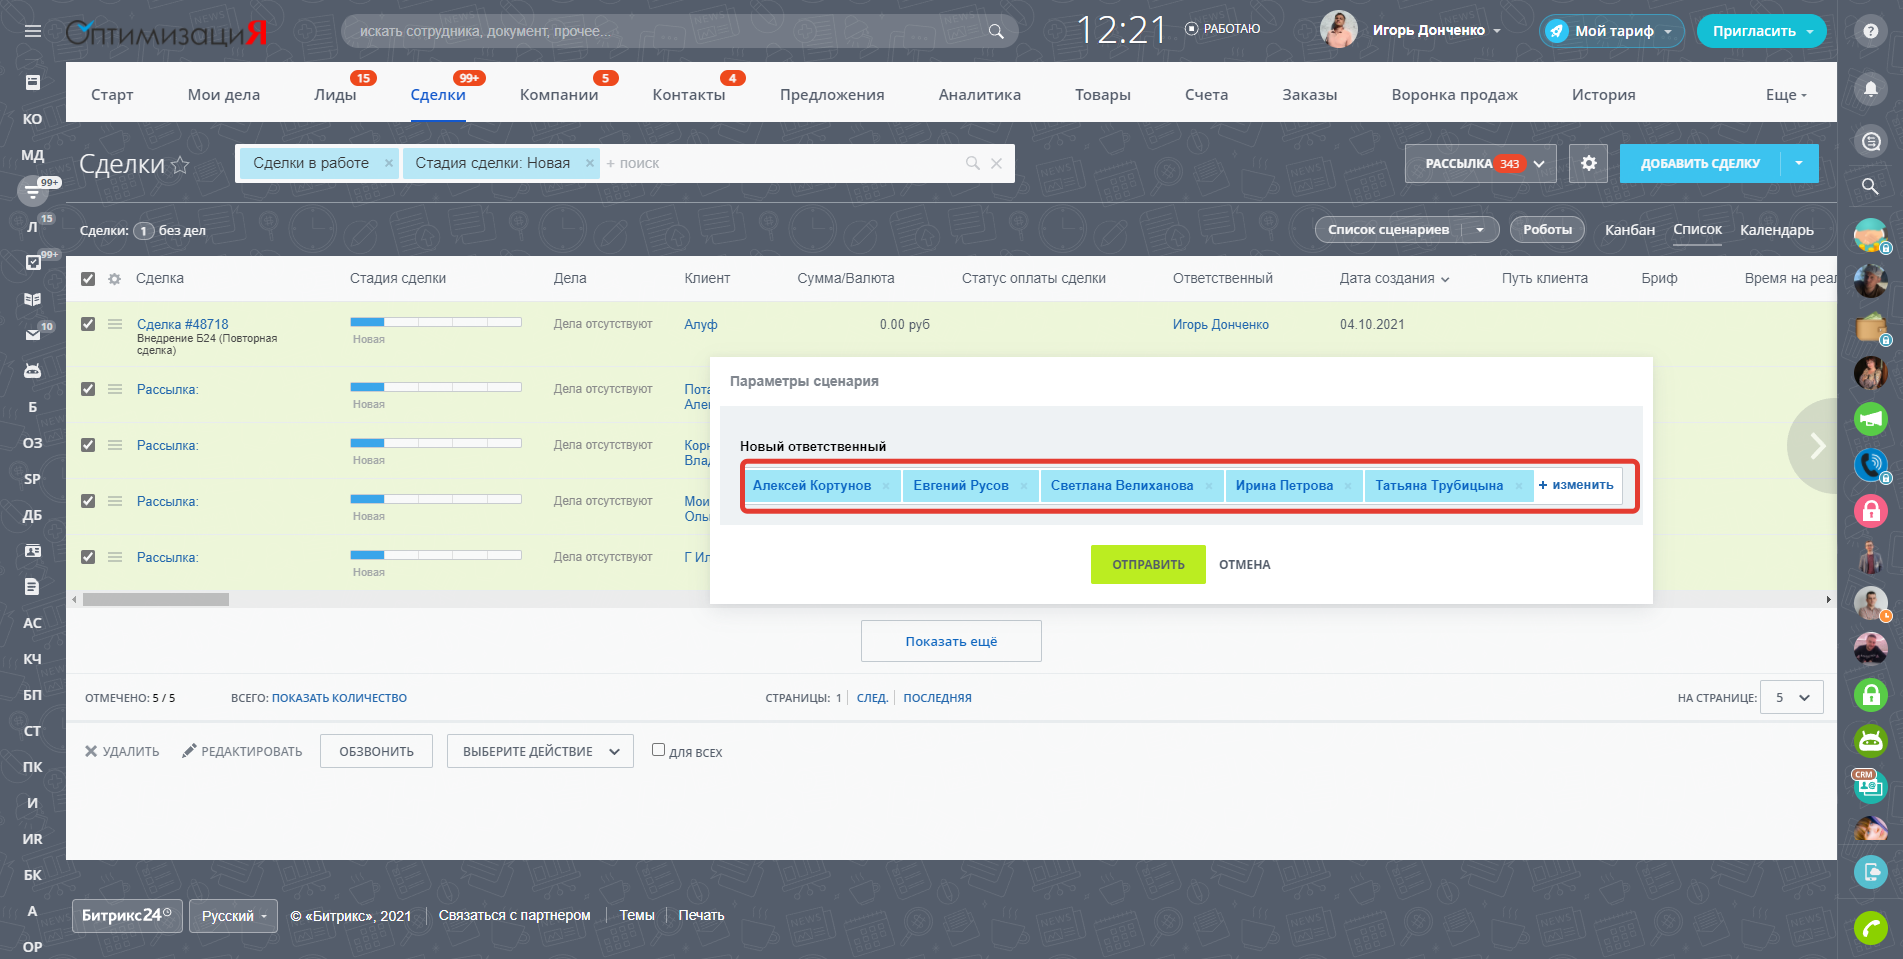Switch to the Компании tab
1903x959 pixels.
(x=558, y=95)
